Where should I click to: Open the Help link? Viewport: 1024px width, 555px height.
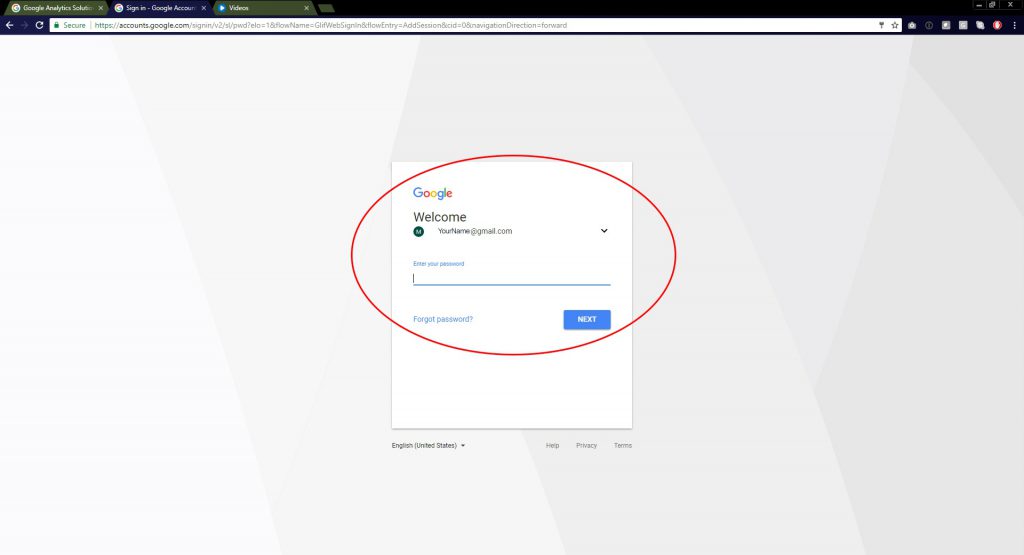[x=552, y=445]
